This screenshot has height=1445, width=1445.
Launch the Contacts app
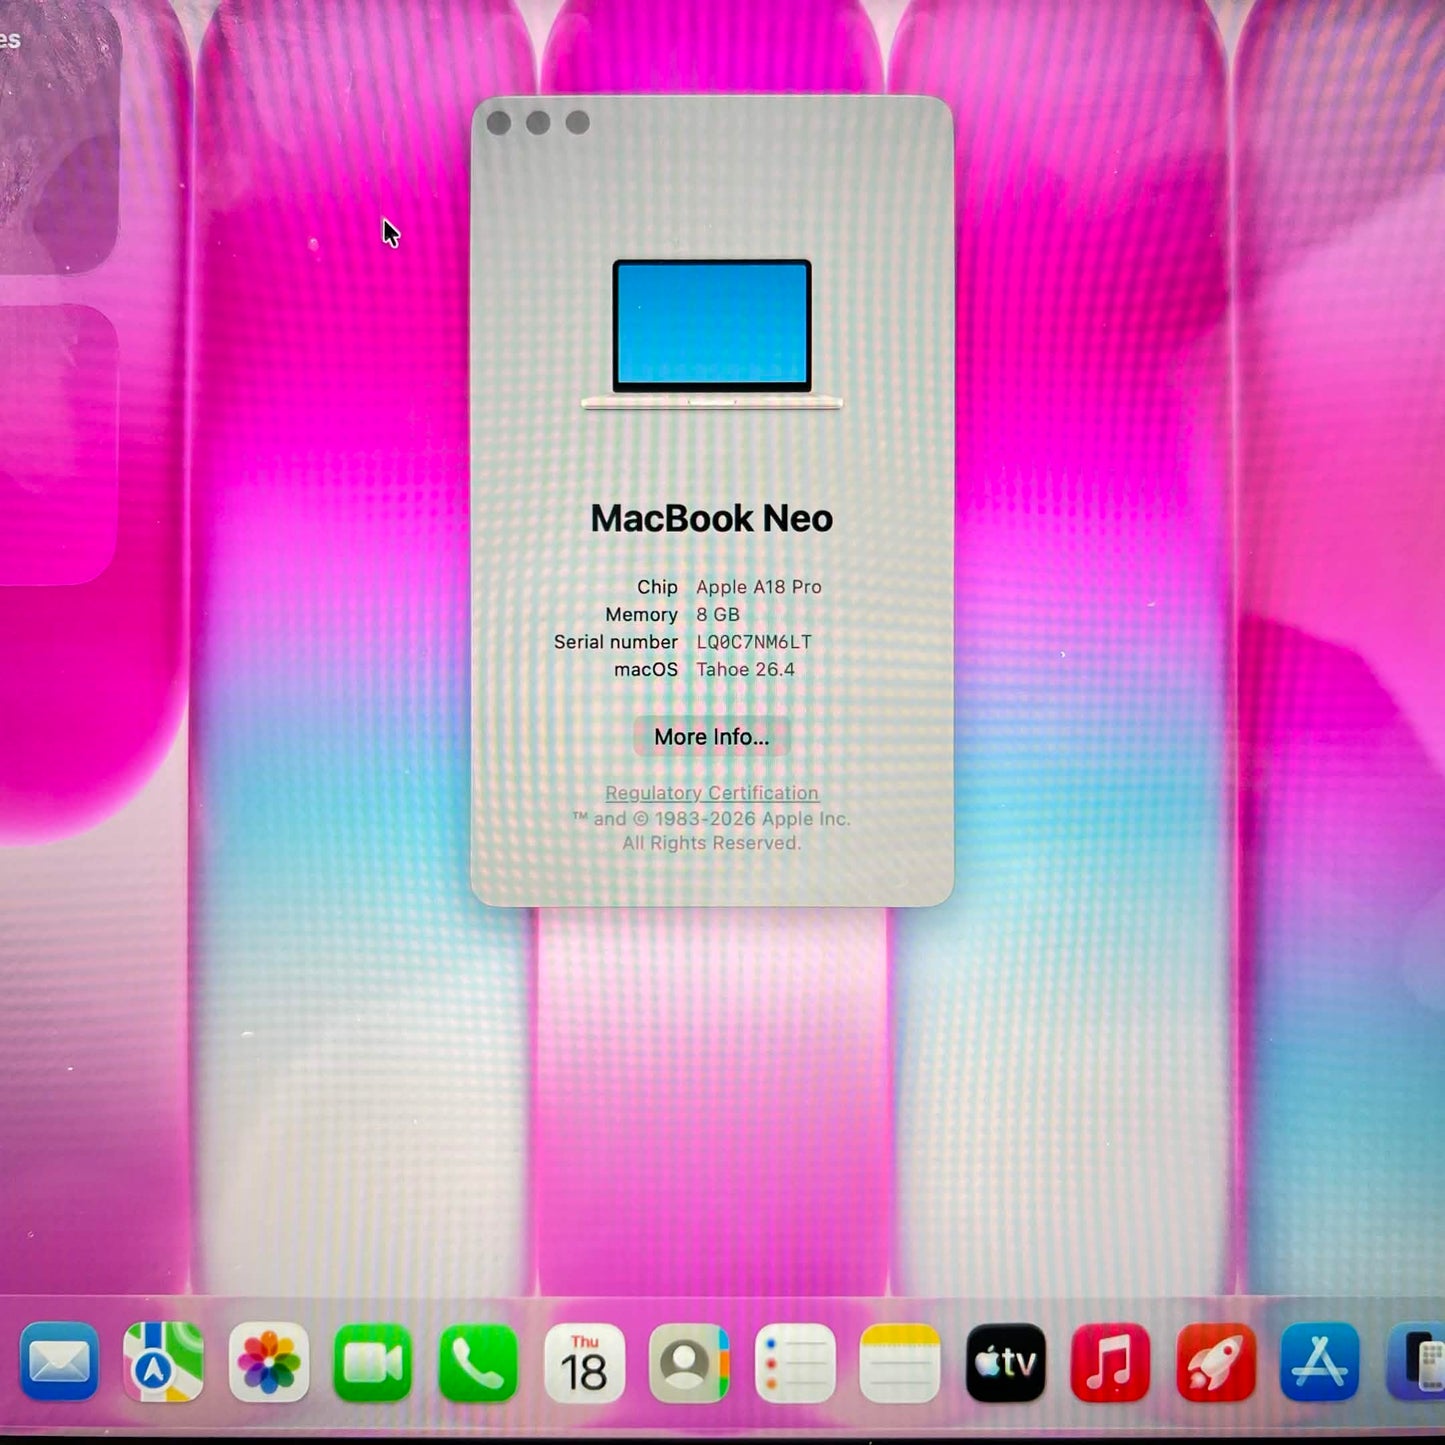pyautogui.click(x=689, y=1362)
